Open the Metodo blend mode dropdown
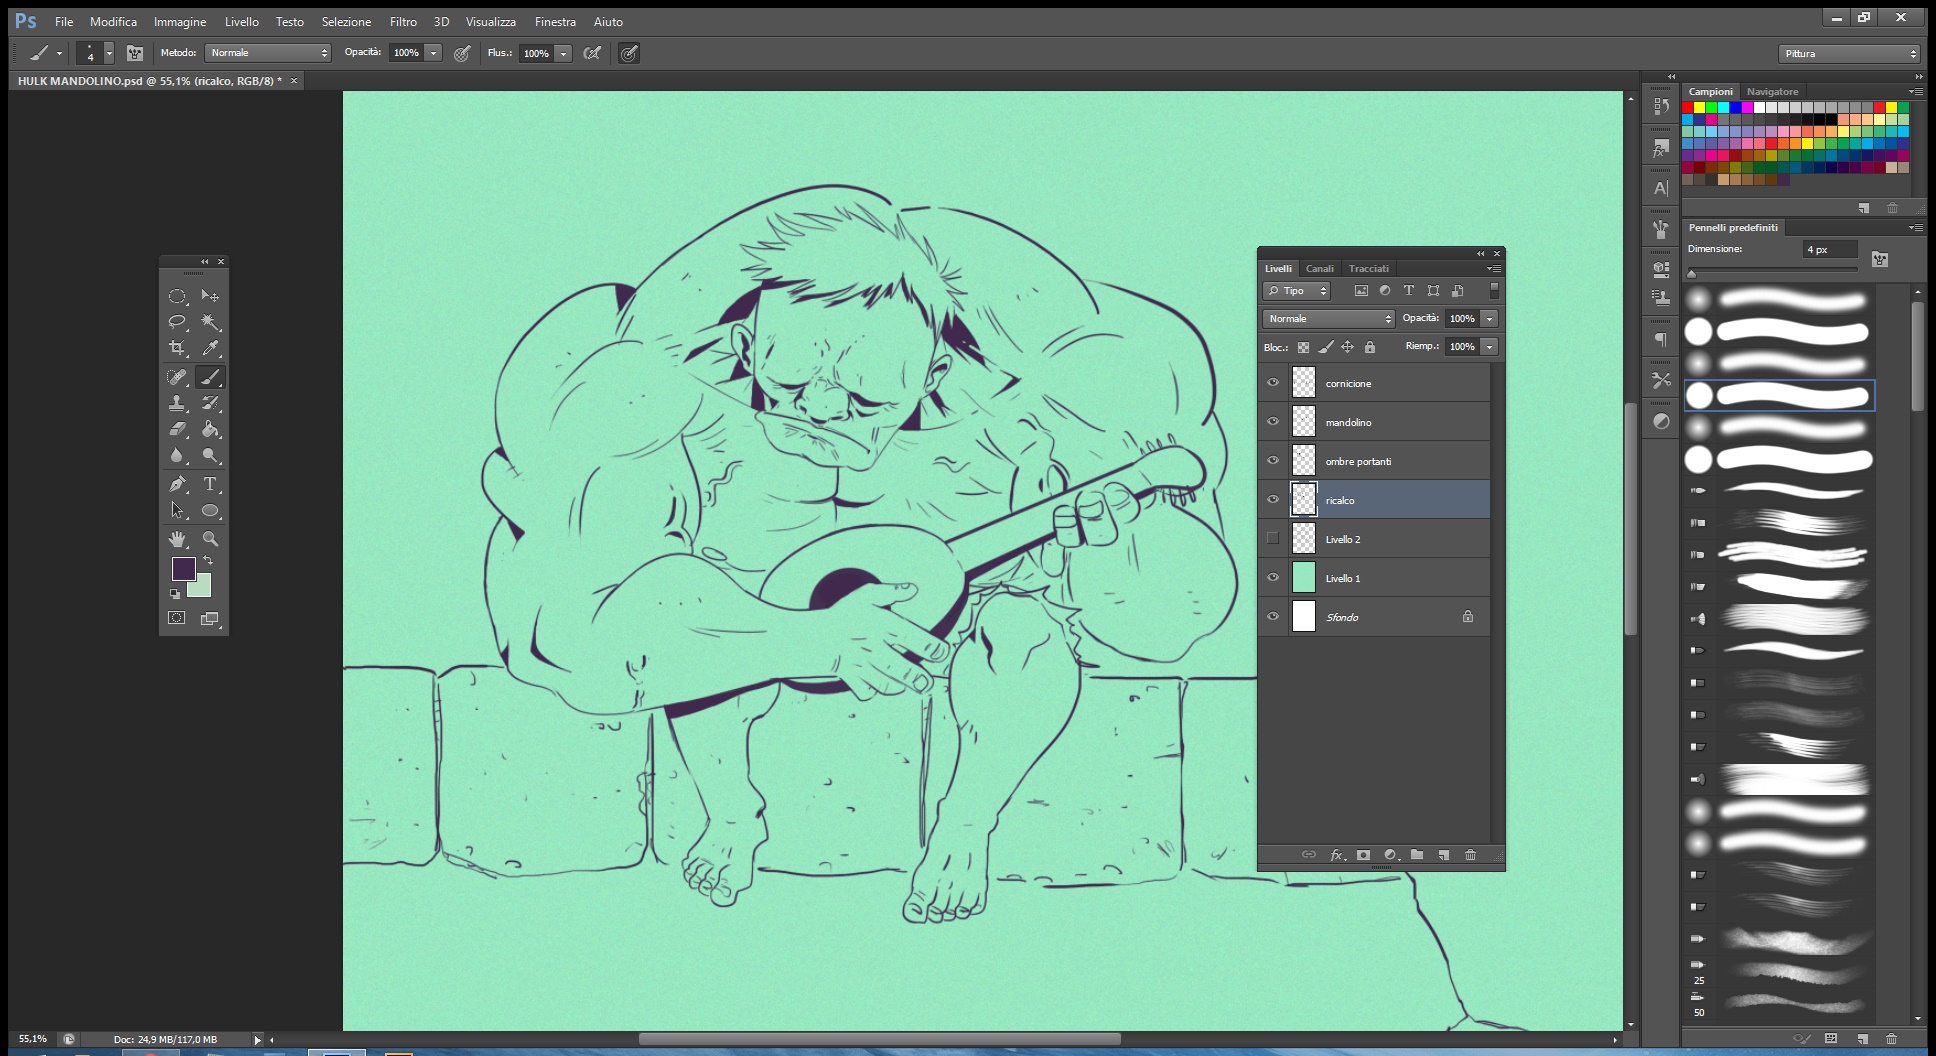 point(267,53)
